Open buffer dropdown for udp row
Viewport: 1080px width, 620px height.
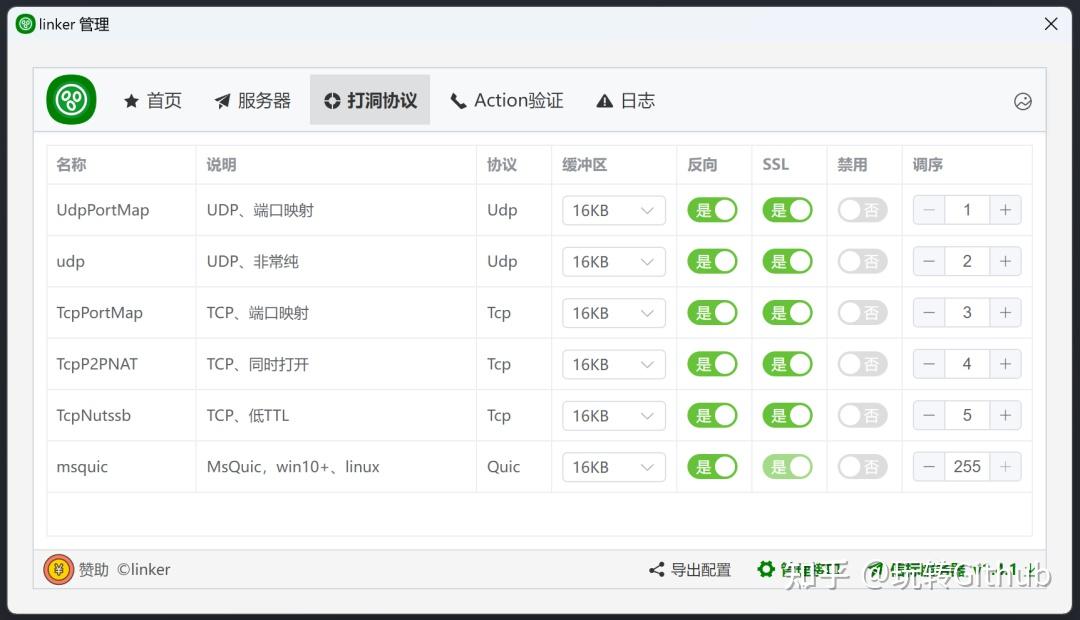coord(614,262)
